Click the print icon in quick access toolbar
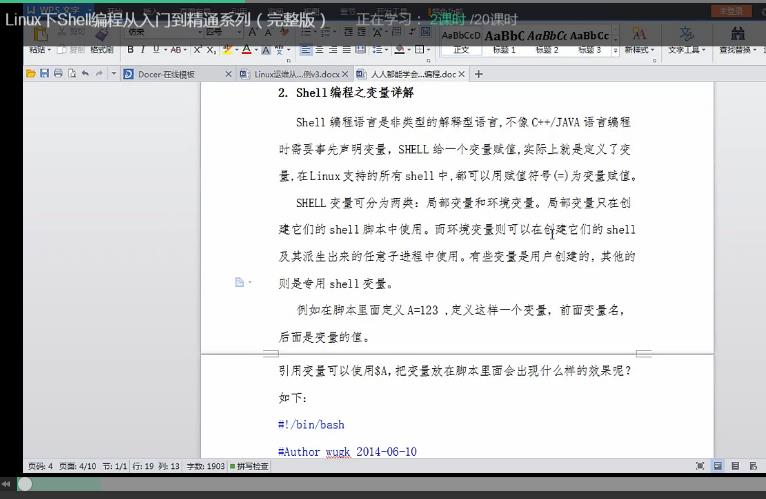This screenshot has width=766, height=499. pos(58,74)
